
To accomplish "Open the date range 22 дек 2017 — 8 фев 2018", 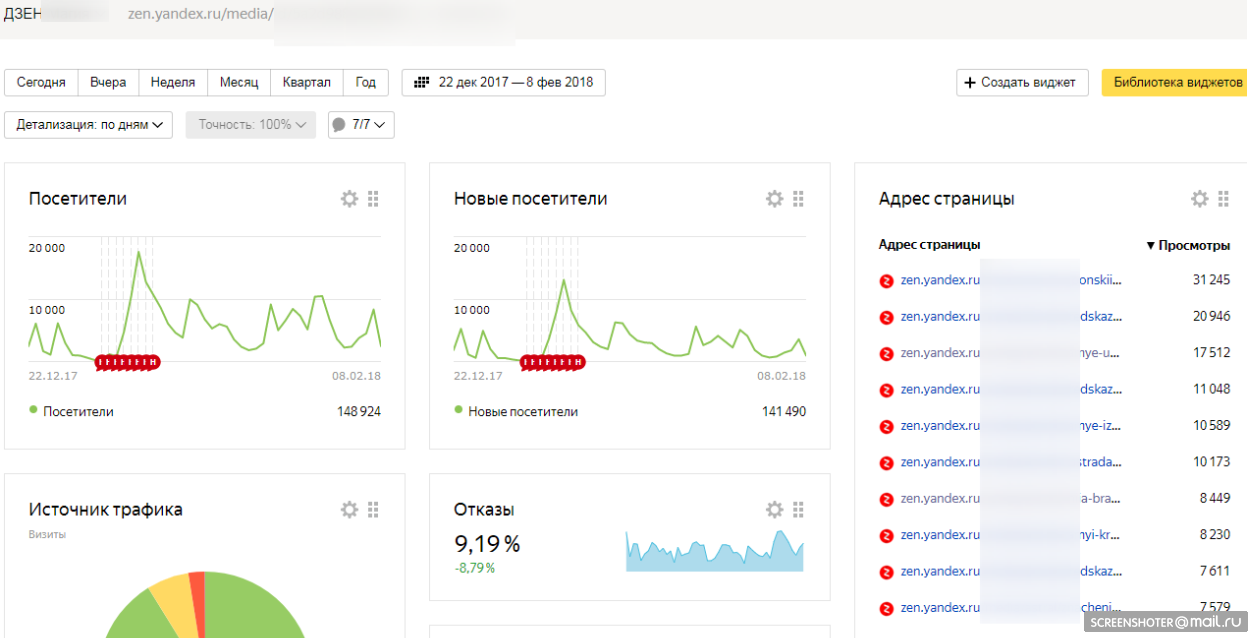I will [503, 82].
